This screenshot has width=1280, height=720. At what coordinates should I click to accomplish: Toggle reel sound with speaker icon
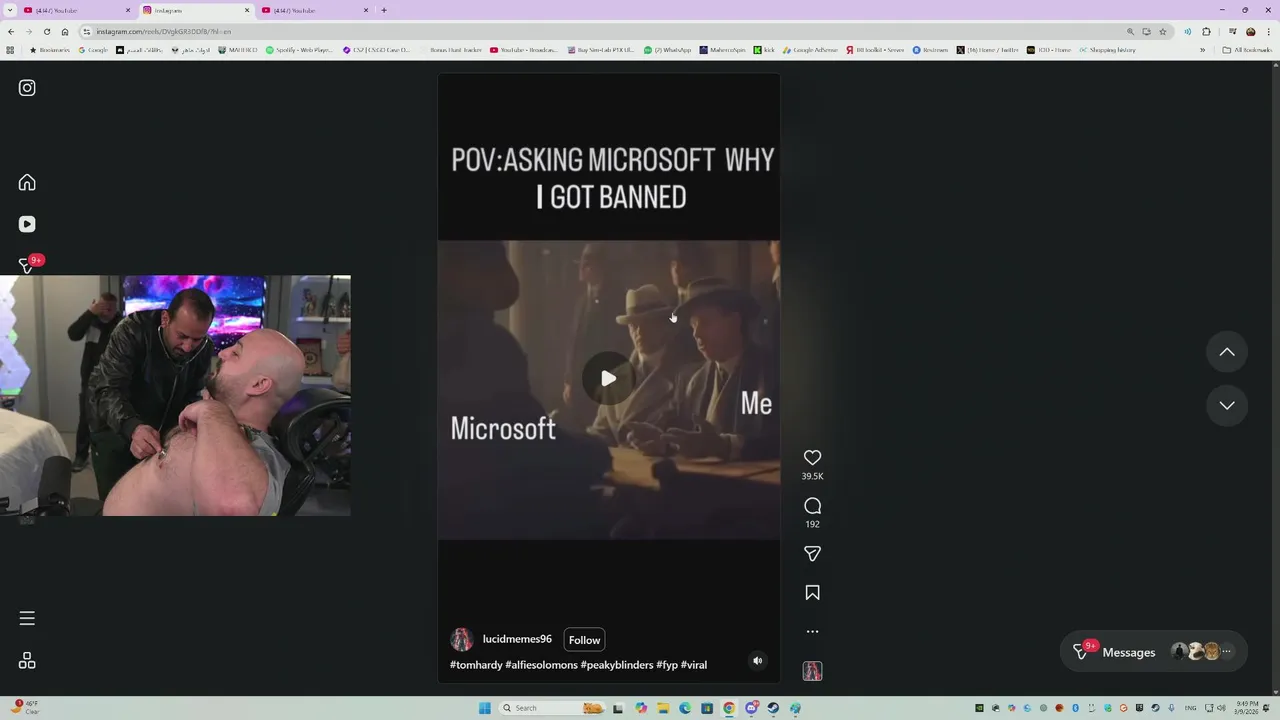point(757,660)
